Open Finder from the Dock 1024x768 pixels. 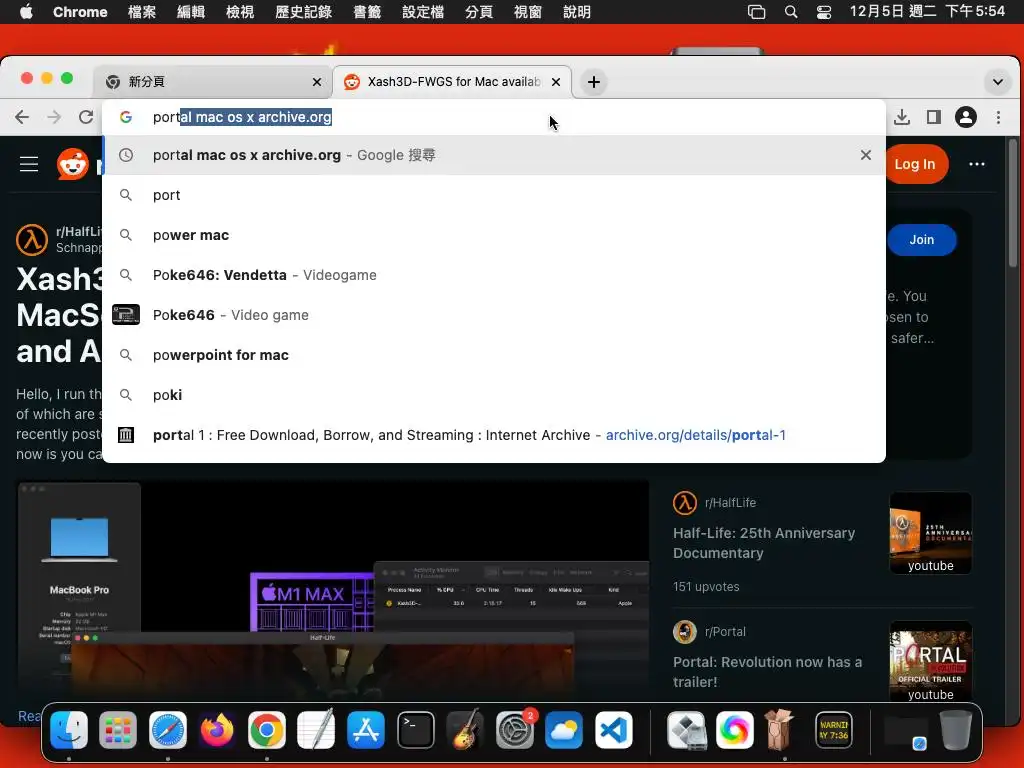pos(69,730)
